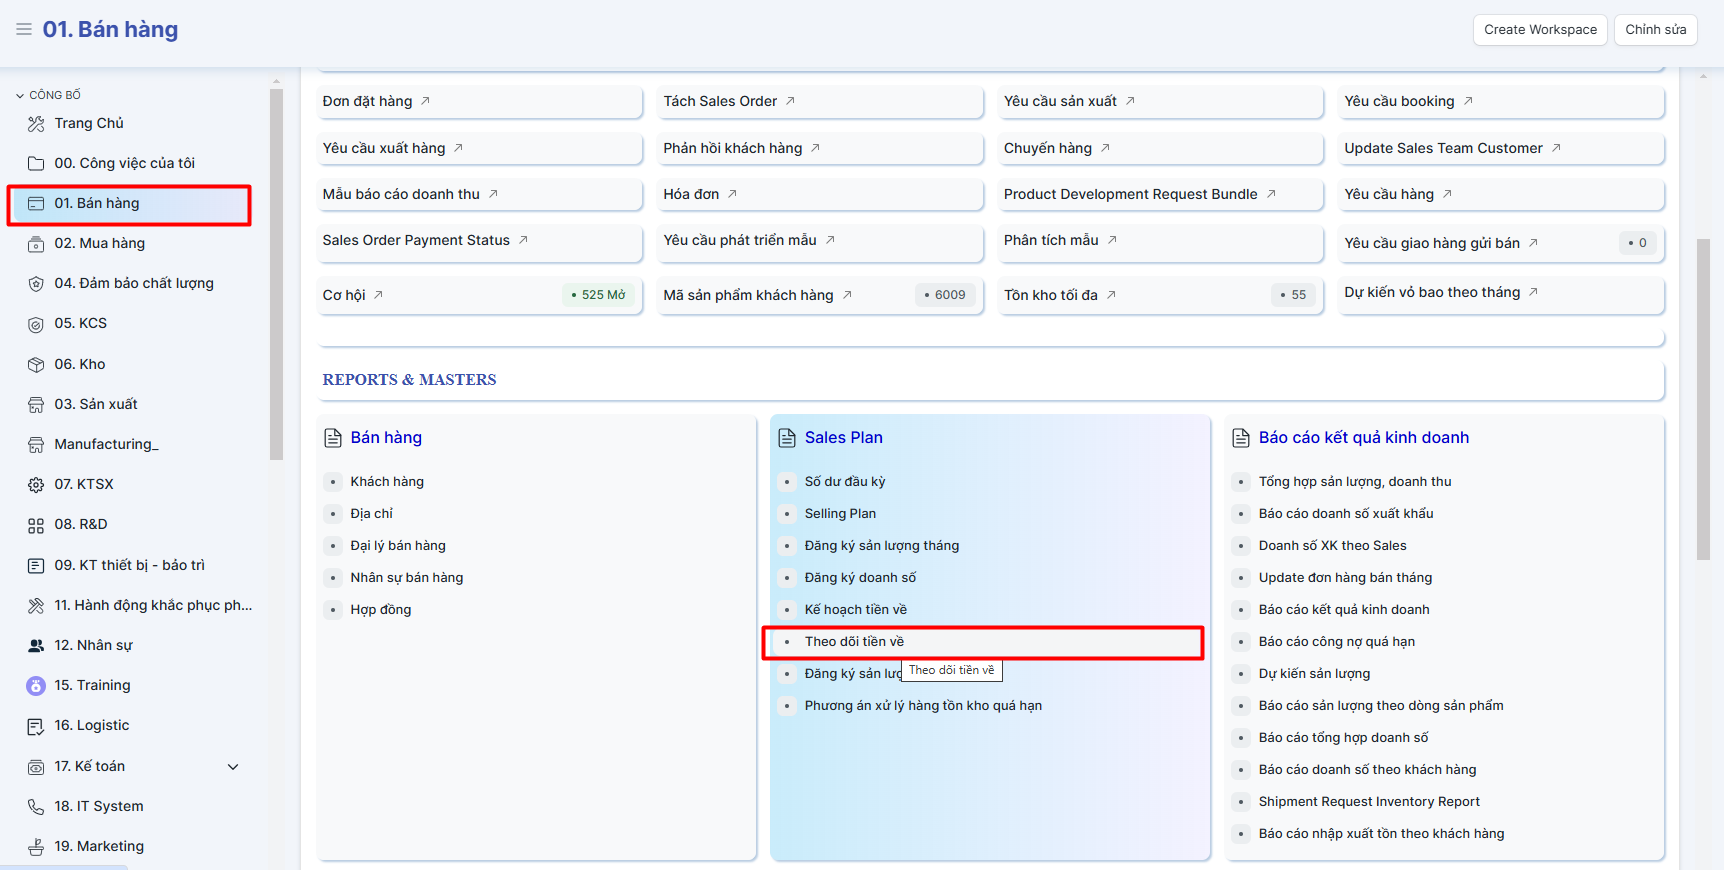Viewport: 1724px width, 870px height.
Task: Click the 07. KTSX gear icon
Action: (36, 485)
